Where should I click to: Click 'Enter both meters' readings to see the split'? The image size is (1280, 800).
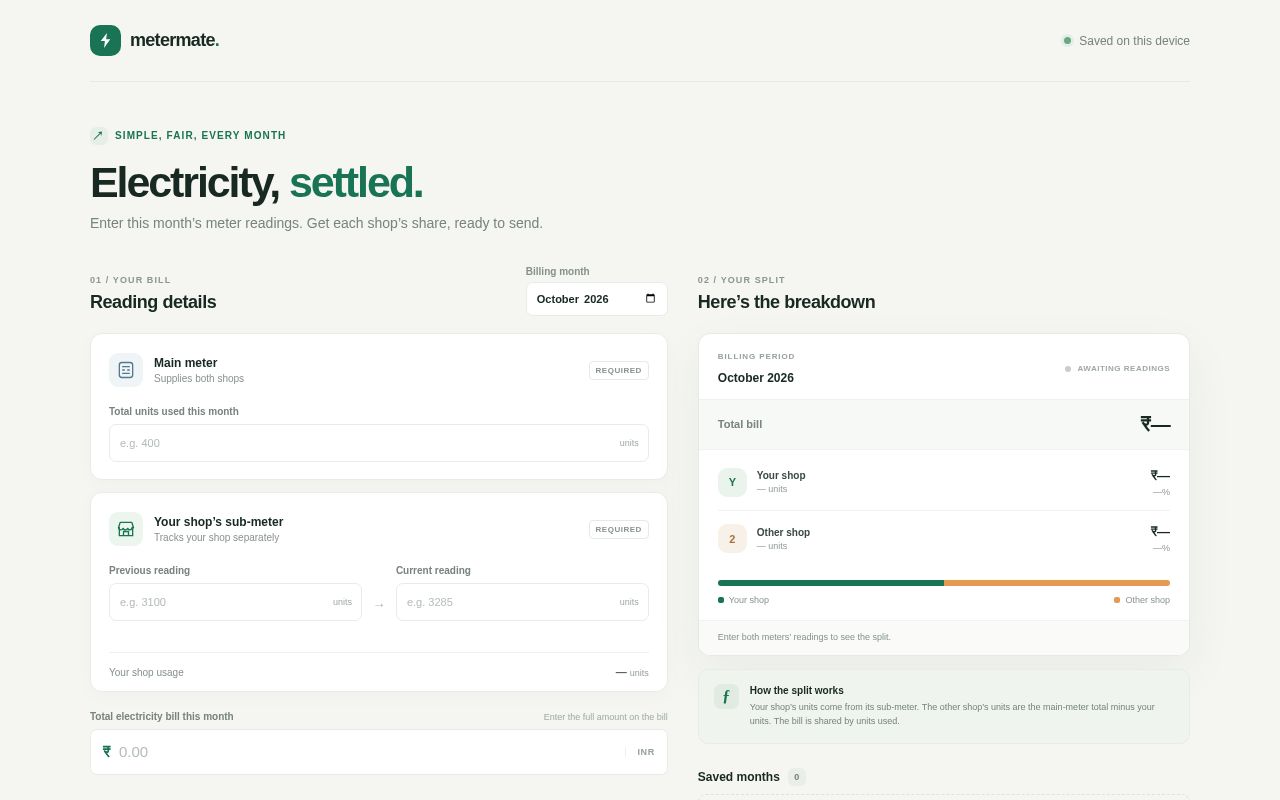tap(804, 637)
